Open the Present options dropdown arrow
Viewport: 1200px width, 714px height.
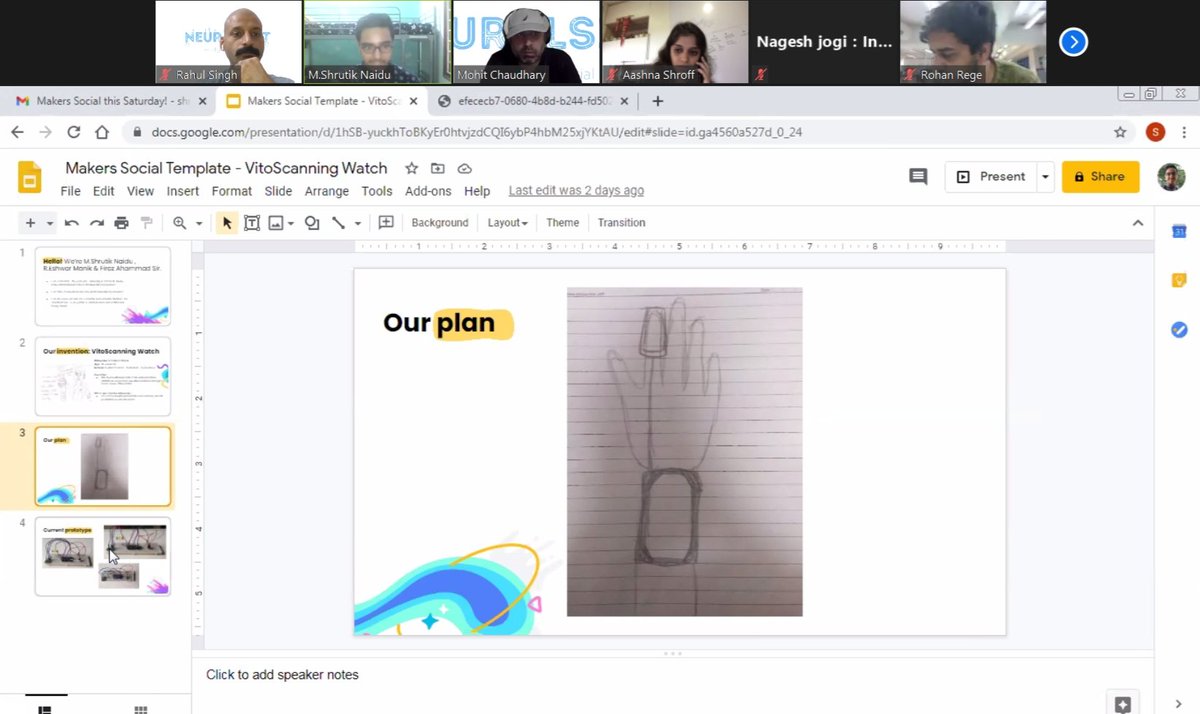(x=1045, y=176)
